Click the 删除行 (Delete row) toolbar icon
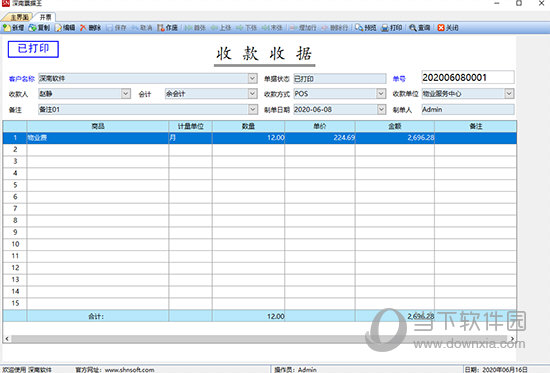 click(x=335, y=27)
